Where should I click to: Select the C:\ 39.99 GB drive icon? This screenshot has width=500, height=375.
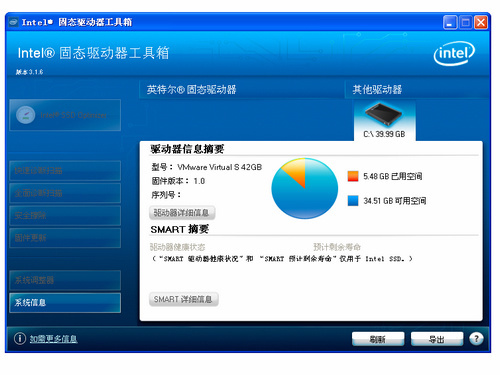[x=384, y=121]
